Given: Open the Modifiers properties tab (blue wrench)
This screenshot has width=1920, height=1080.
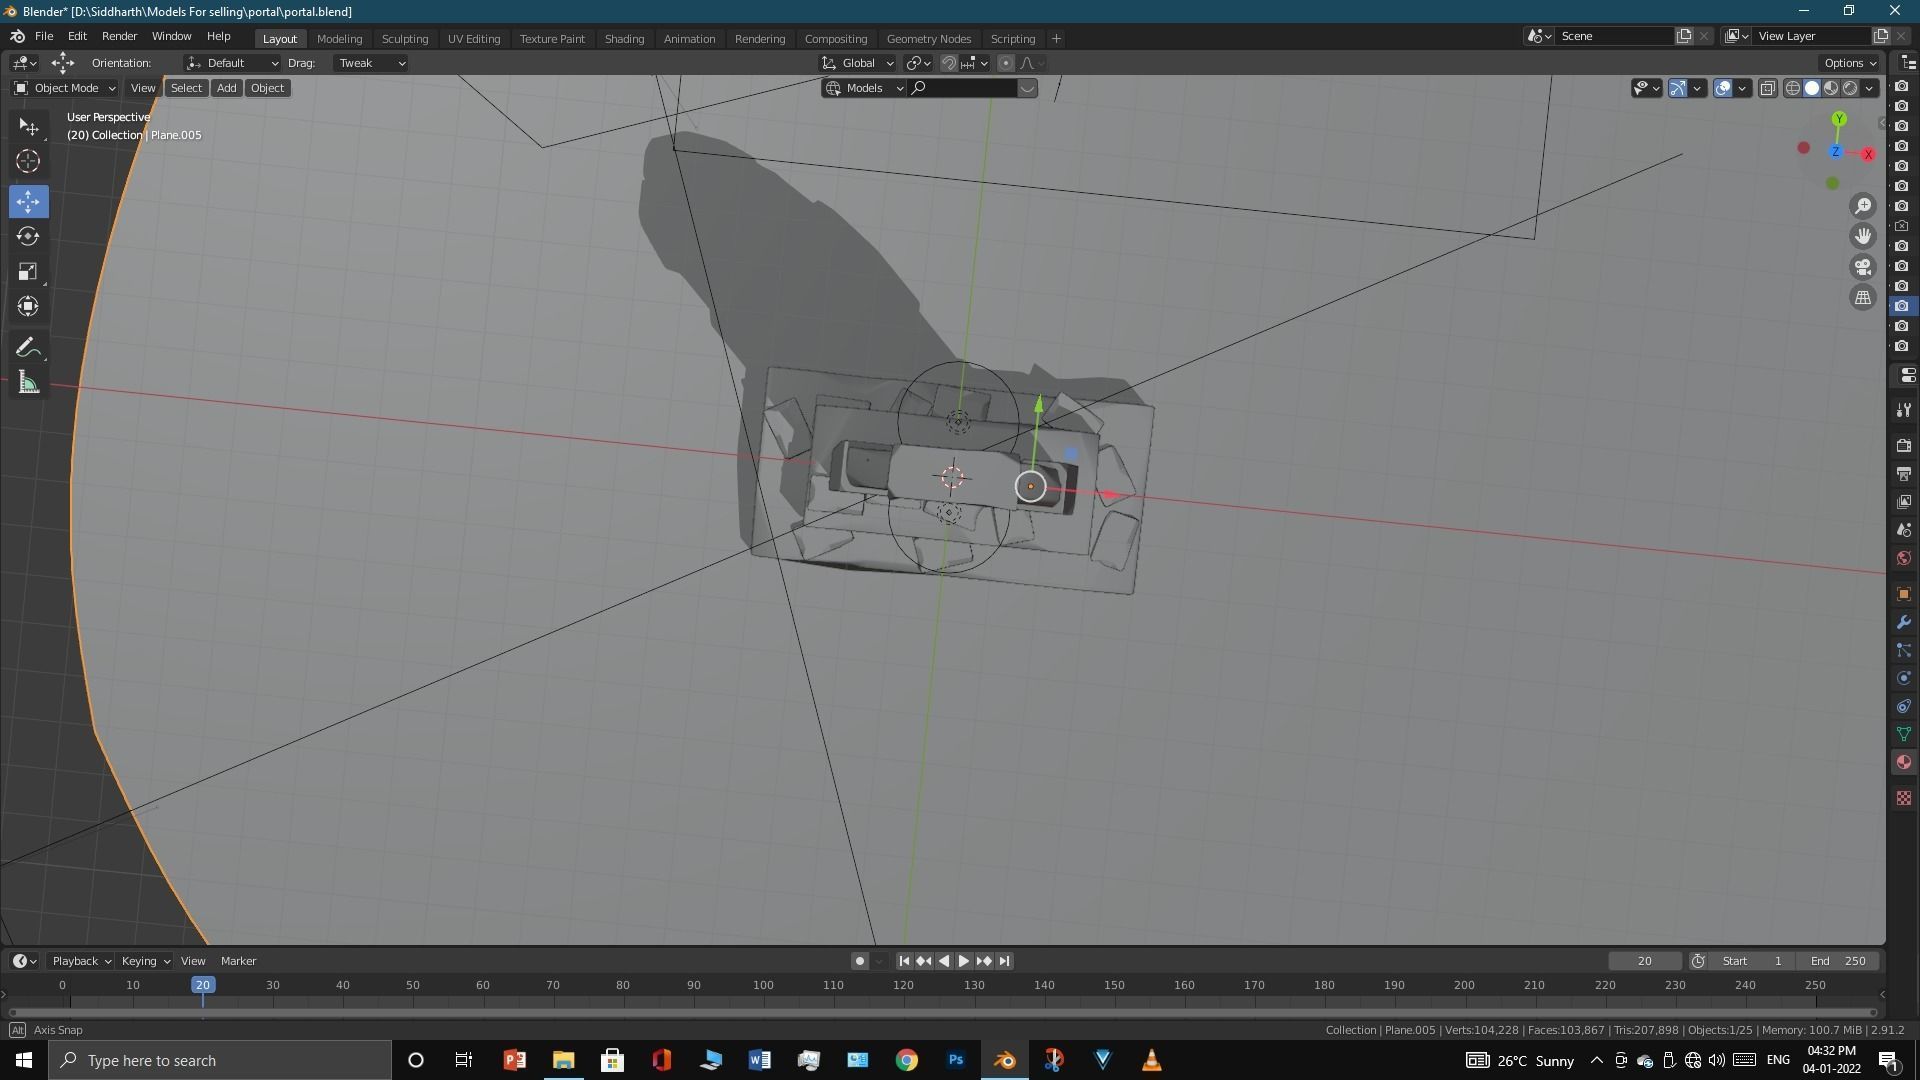Looking at the screenshot, I should [x=1904, y=622].
